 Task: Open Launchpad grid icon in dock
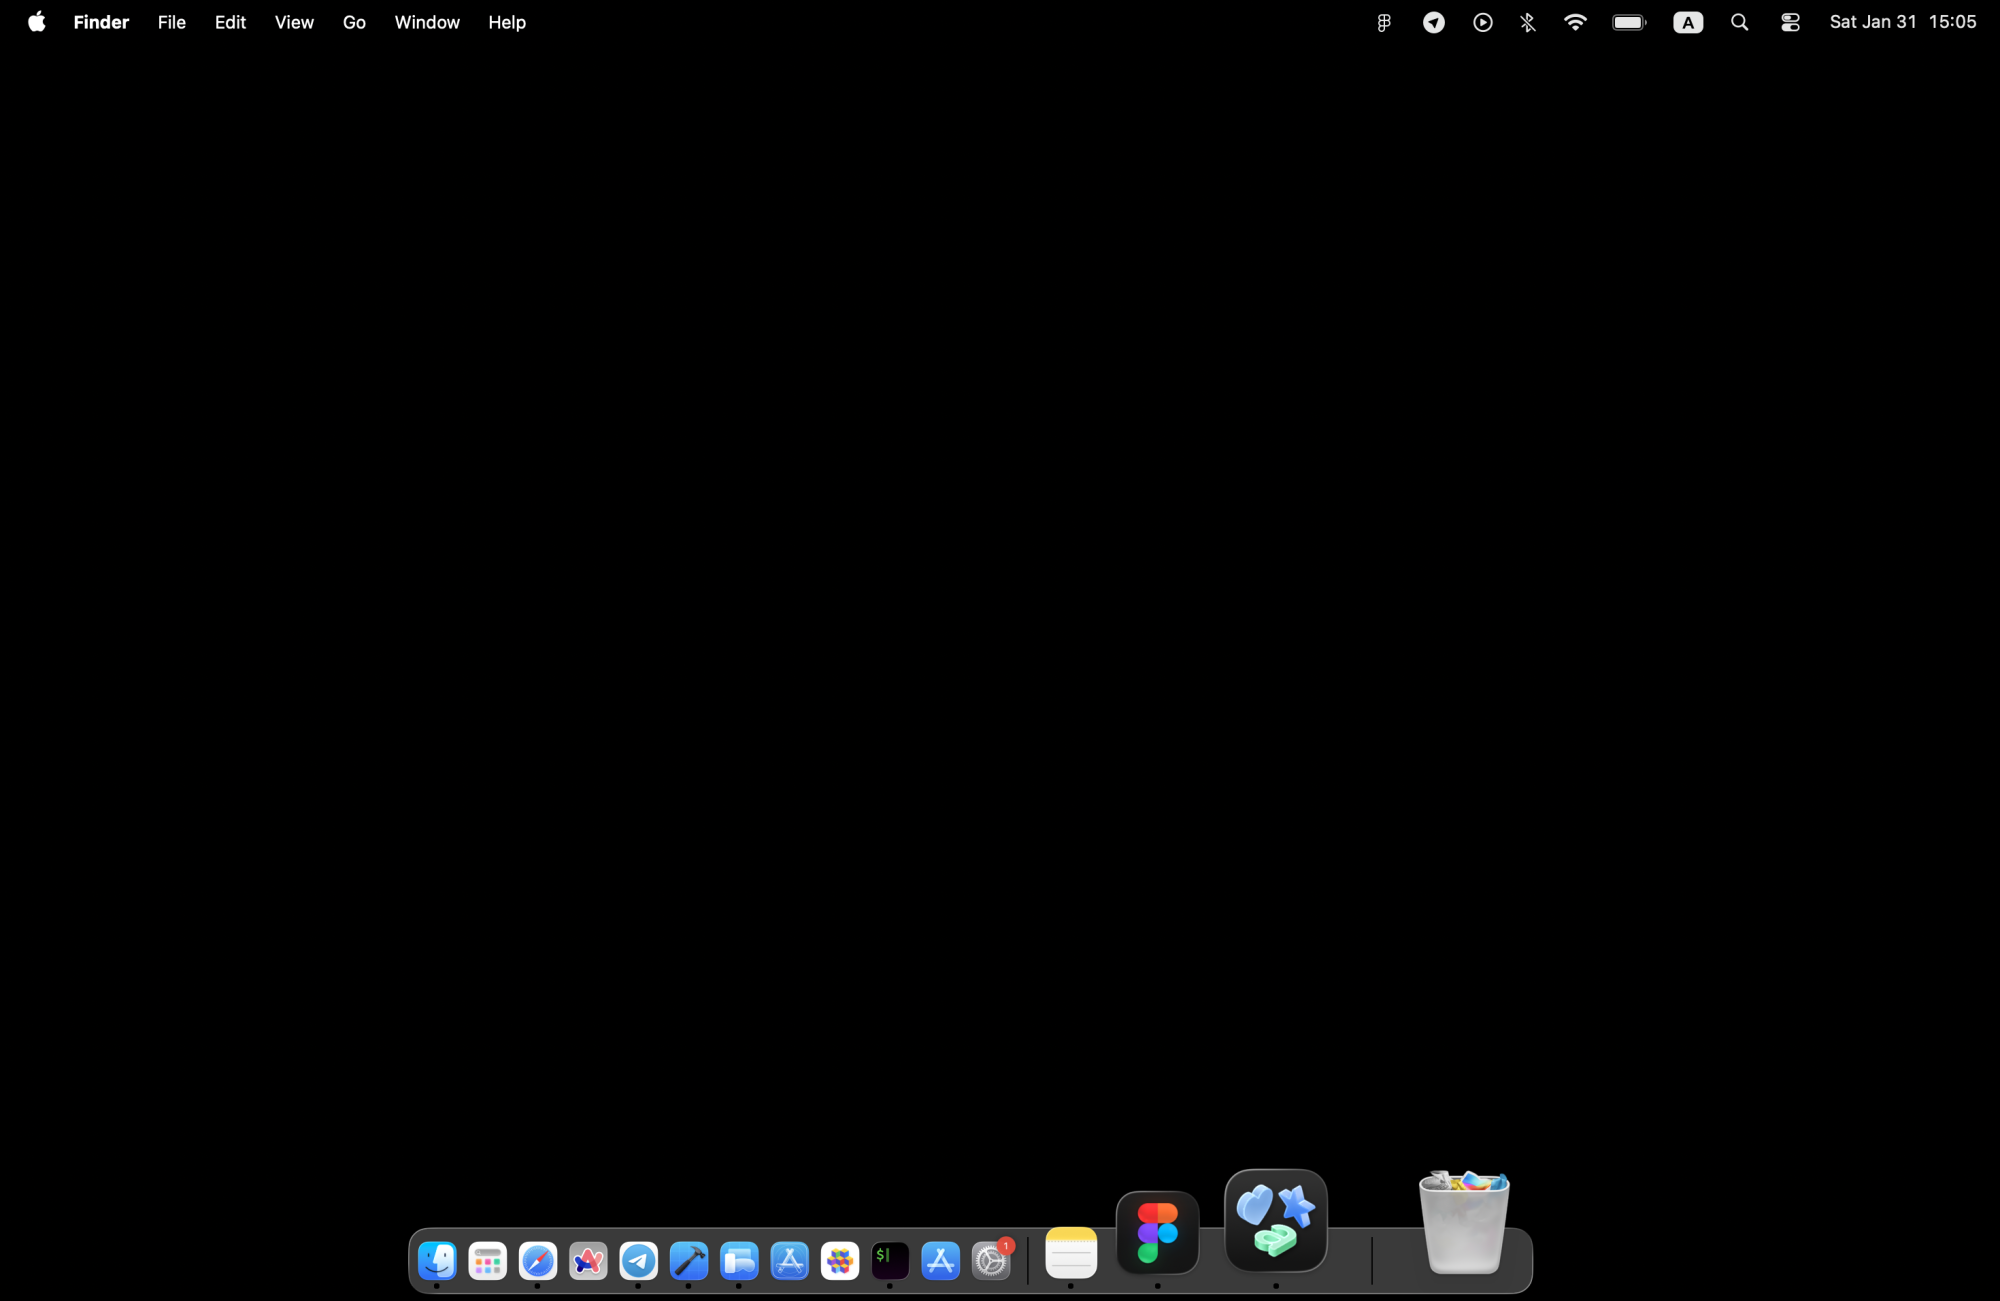click(488, 1261)
